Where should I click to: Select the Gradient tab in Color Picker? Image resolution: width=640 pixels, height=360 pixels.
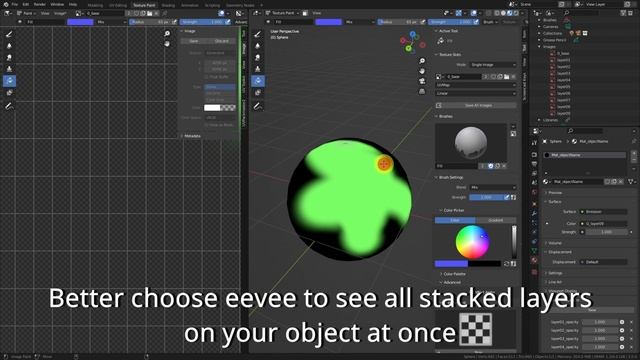click(x=496, y=220)
